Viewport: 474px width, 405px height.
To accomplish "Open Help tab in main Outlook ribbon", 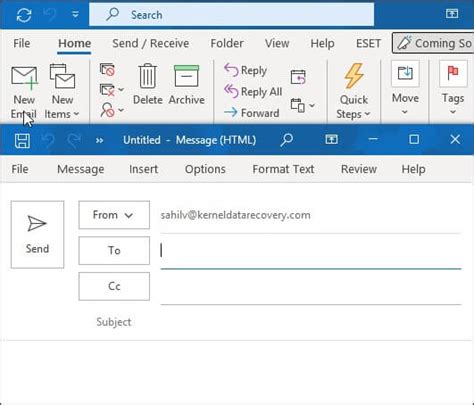I will click(x=322, y=43).
